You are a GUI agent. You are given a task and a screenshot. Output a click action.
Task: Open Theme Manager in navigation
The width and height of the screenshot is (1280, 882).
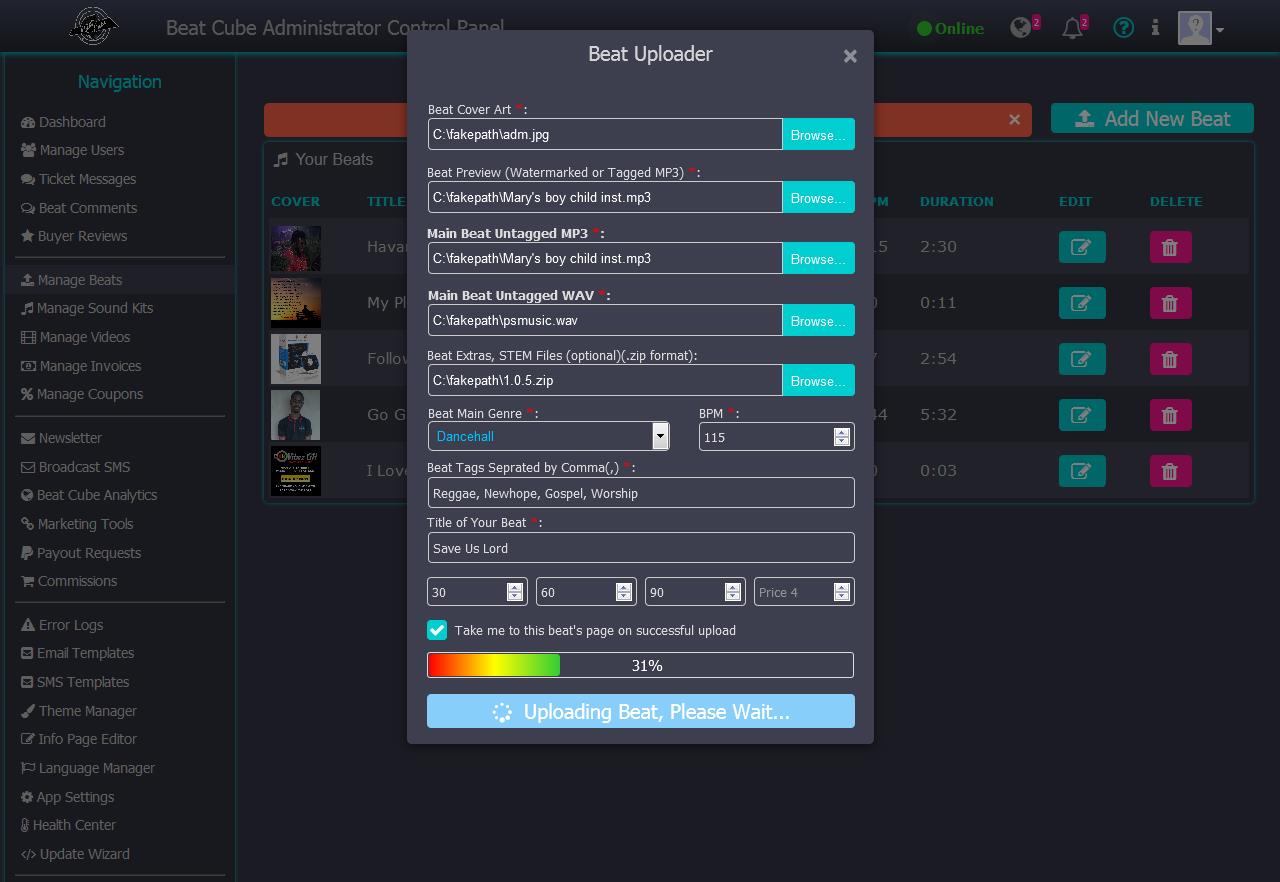pyautogui.click(x=87, y=711)
